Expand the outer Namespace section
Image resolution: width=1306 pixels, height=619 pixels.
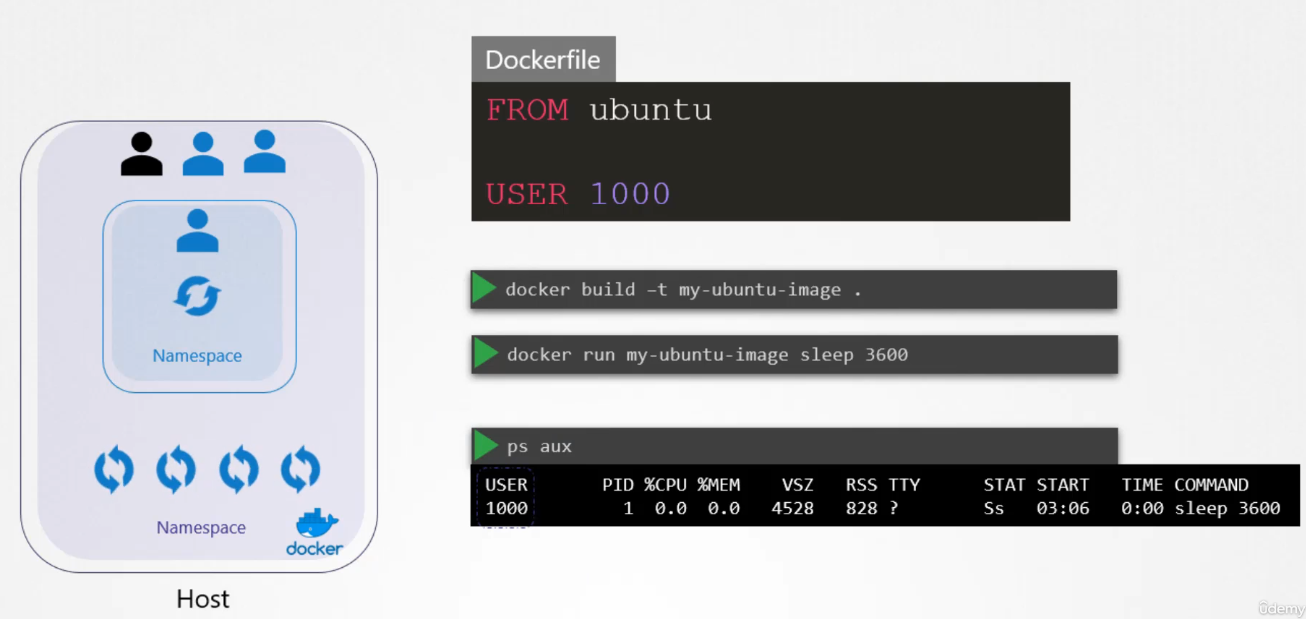tap(200, 527)
